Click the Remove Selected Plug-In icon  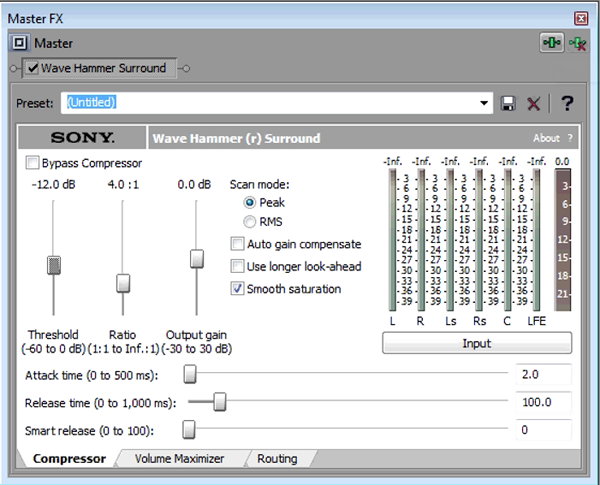click(577, 44)
